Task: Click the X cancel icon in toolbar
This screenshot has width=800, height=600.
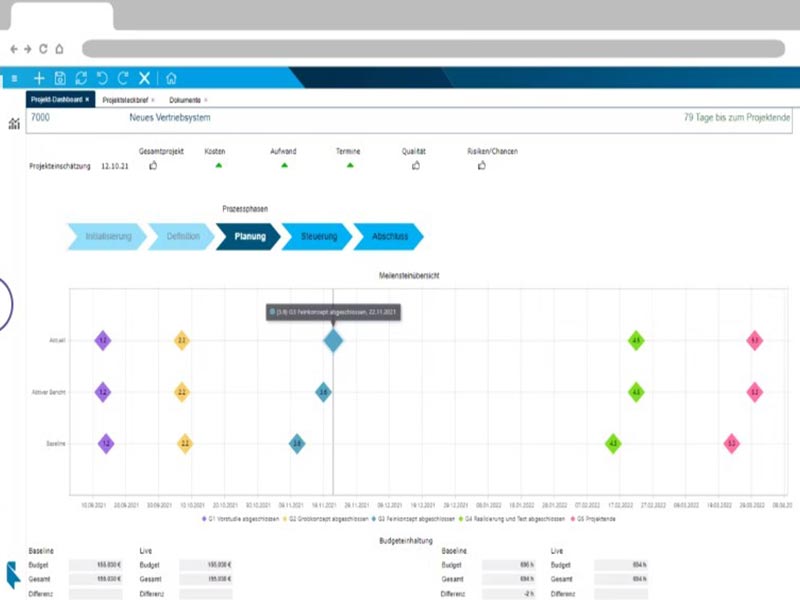Action: pos(145,78)
